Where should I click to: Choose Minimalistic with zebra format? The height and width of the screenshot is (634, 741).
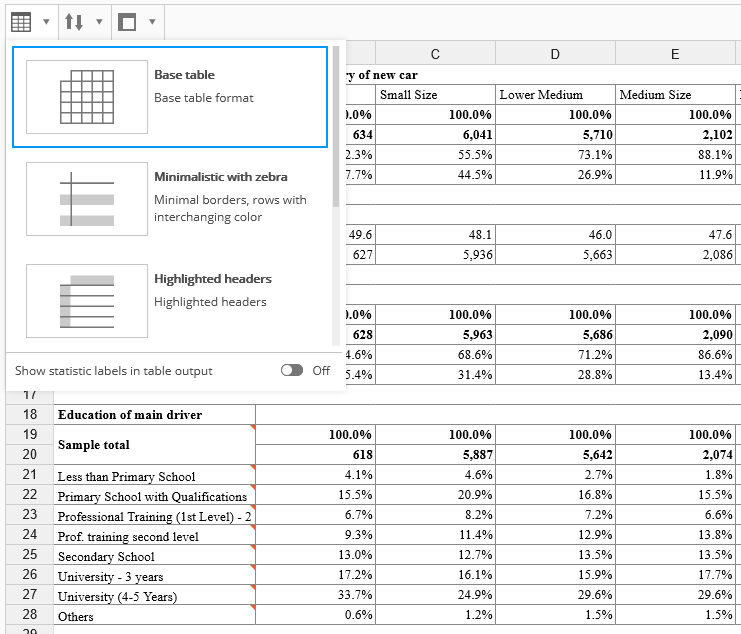click(x=170, y=199)
